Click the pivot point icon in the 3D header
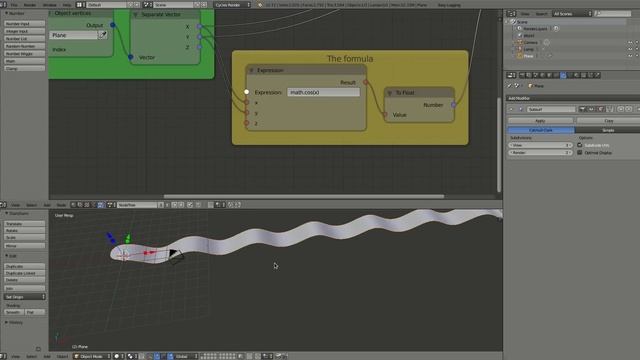Screen dimensions: 640x360 [131, 356]
